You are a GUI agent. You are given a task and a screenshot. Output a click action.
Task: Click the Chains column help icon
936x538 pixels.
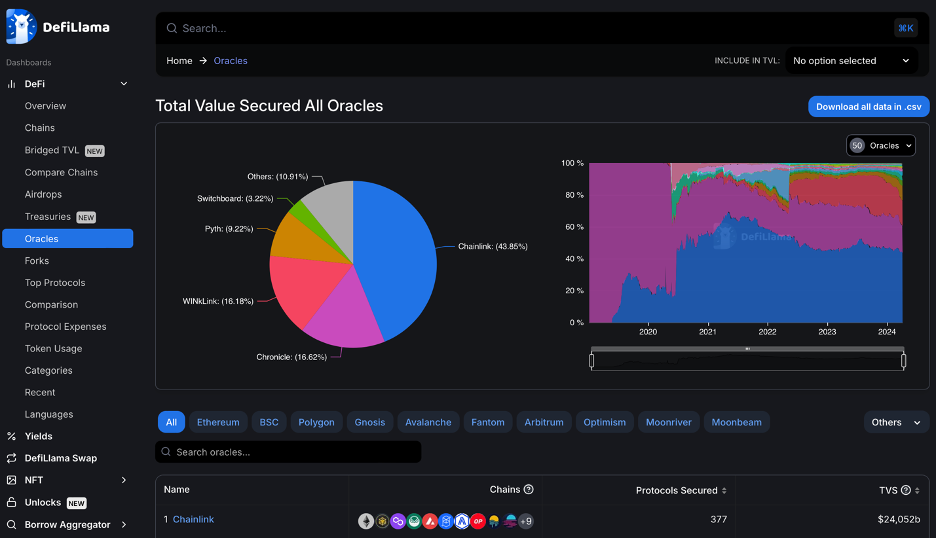(x=528, y=489)
